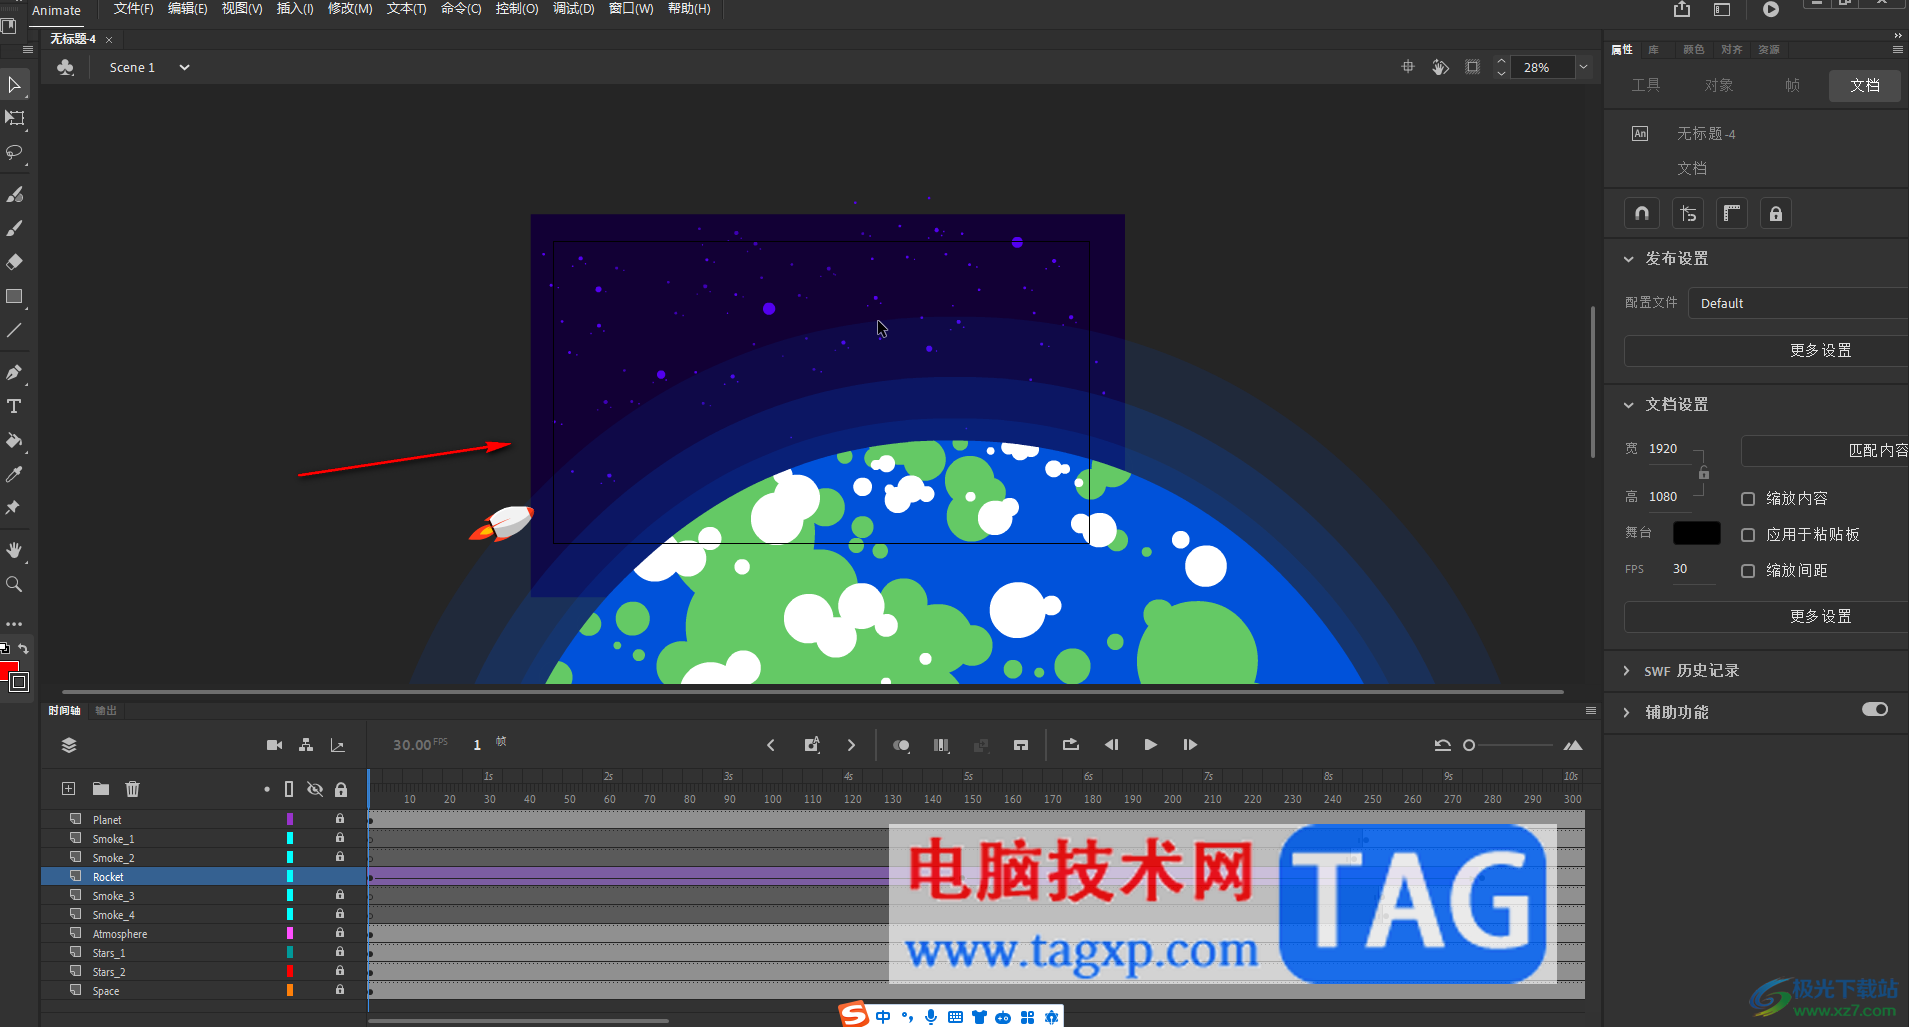Open the 修改(M) menu
Screen dimensions: 1909x1027
click(350, 9)
